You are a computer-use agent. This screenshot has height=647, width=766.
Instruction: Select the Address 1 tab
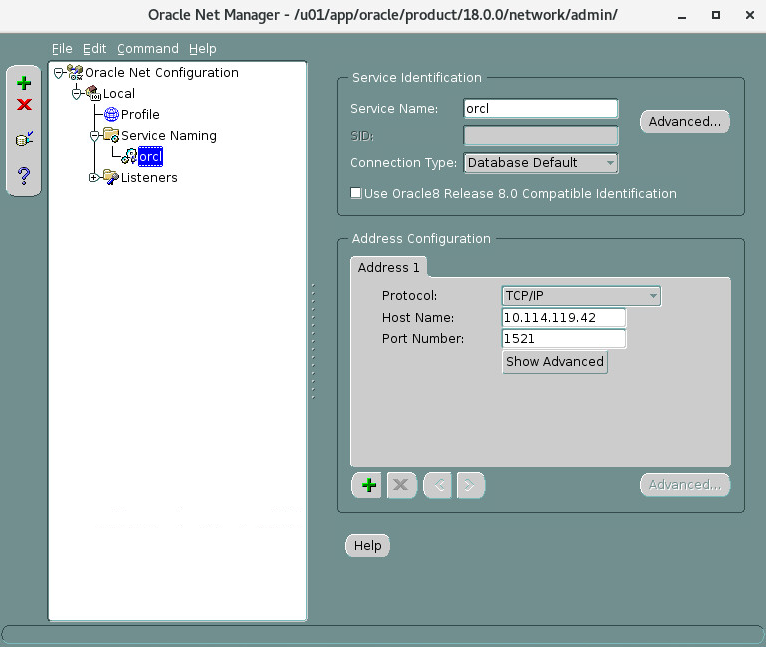coord(388,267)
